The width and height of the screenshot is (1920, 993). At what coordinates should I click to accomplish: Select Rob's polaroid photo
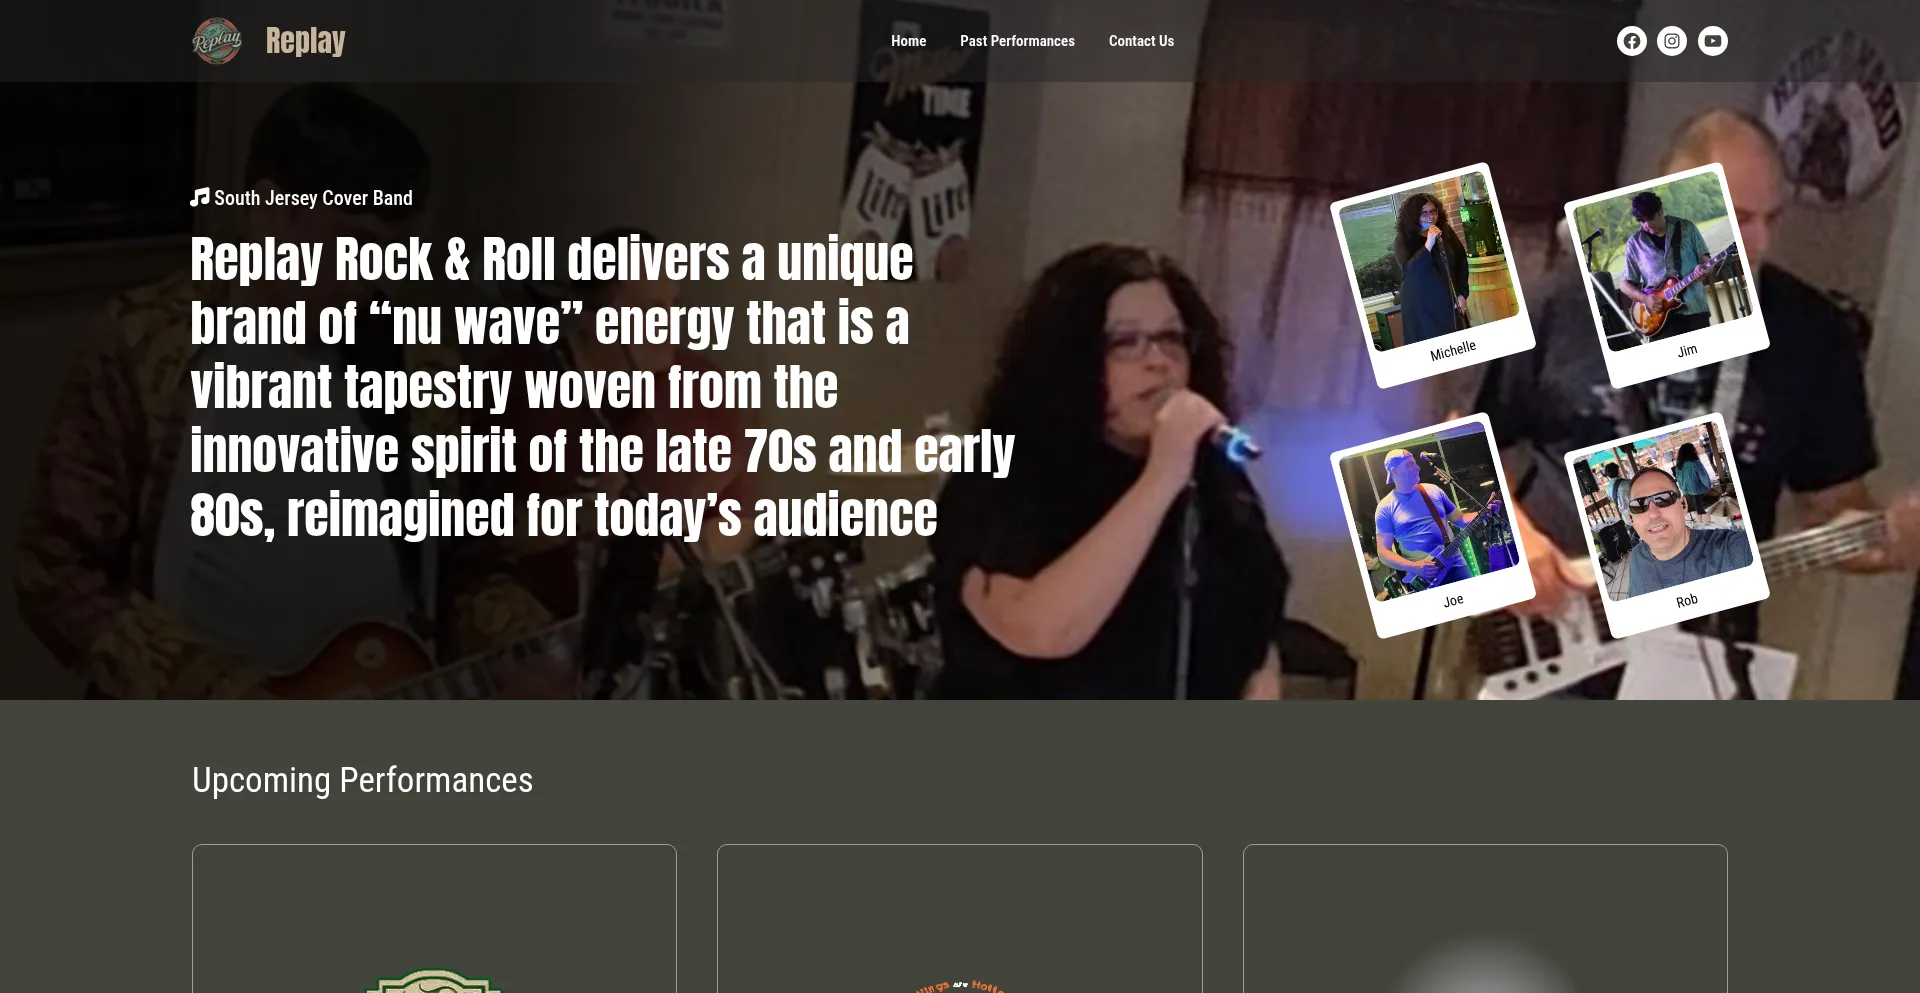pos(1667,525)
